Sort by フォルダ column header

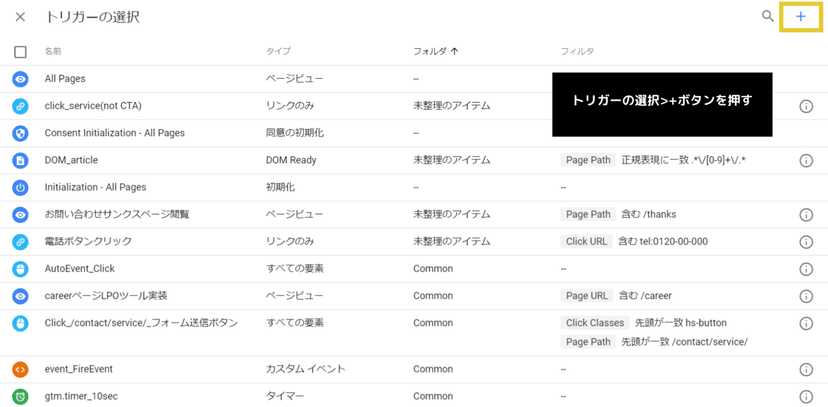pyautogui.click(x=436, y=52)
